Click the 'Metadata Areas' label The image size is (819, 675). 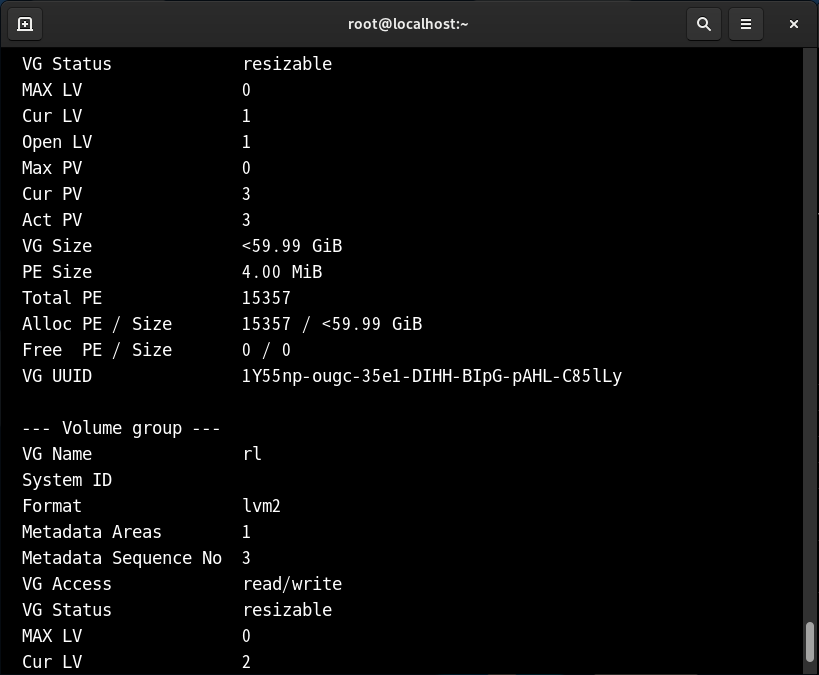pyautogui.click(x=92, y=532)
